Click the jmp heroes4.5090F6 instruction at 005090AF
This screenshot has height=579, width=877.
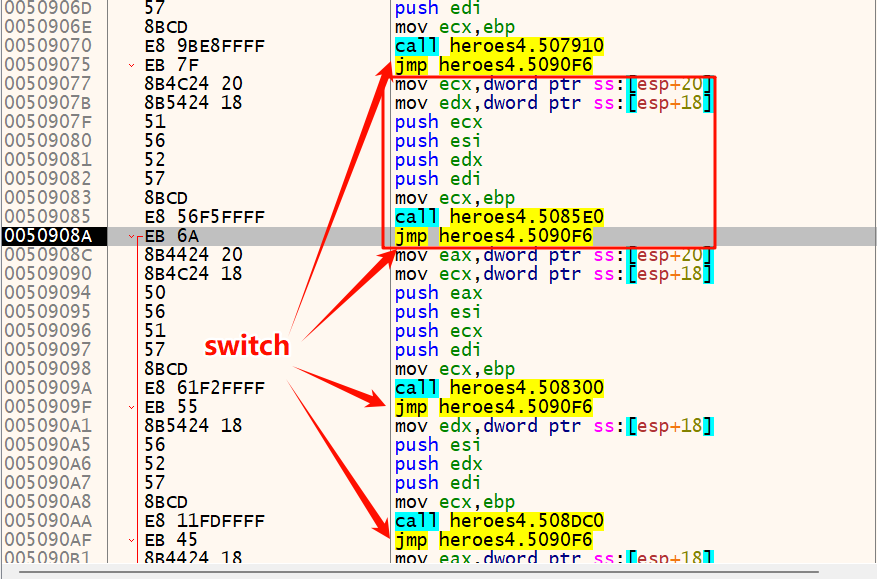tap(494, 540)
